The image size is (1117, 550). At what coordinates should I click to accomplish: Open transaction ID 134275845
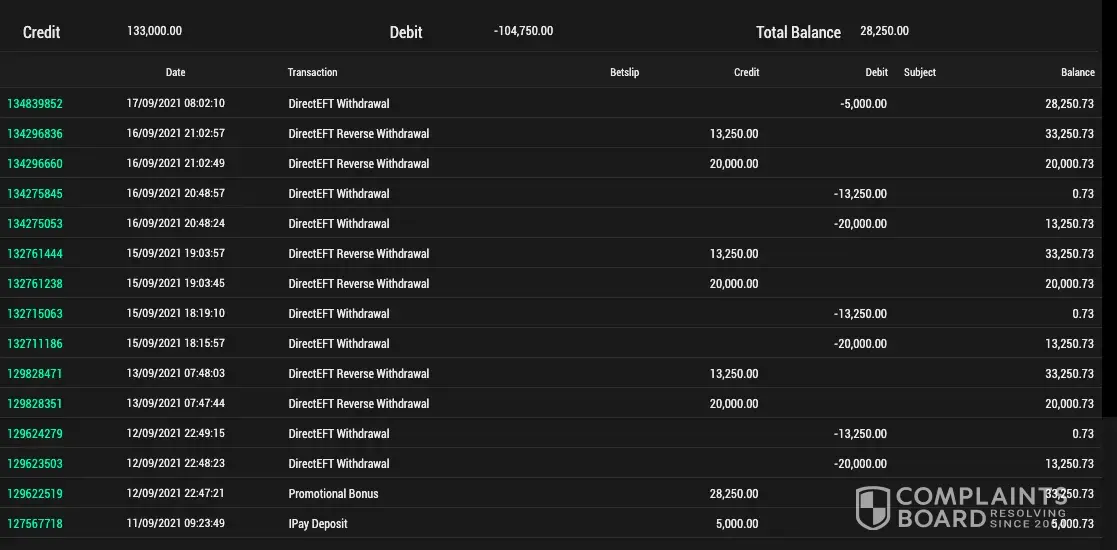click(x=35, y=194)
